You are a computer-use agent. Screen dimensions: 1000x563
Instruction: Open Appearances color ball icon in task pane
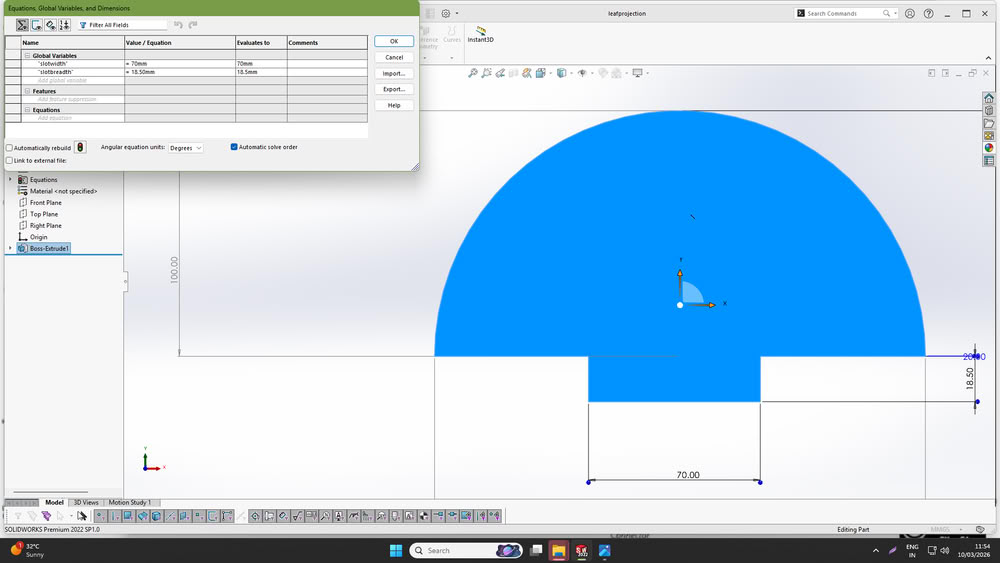(x=989, y=148)
